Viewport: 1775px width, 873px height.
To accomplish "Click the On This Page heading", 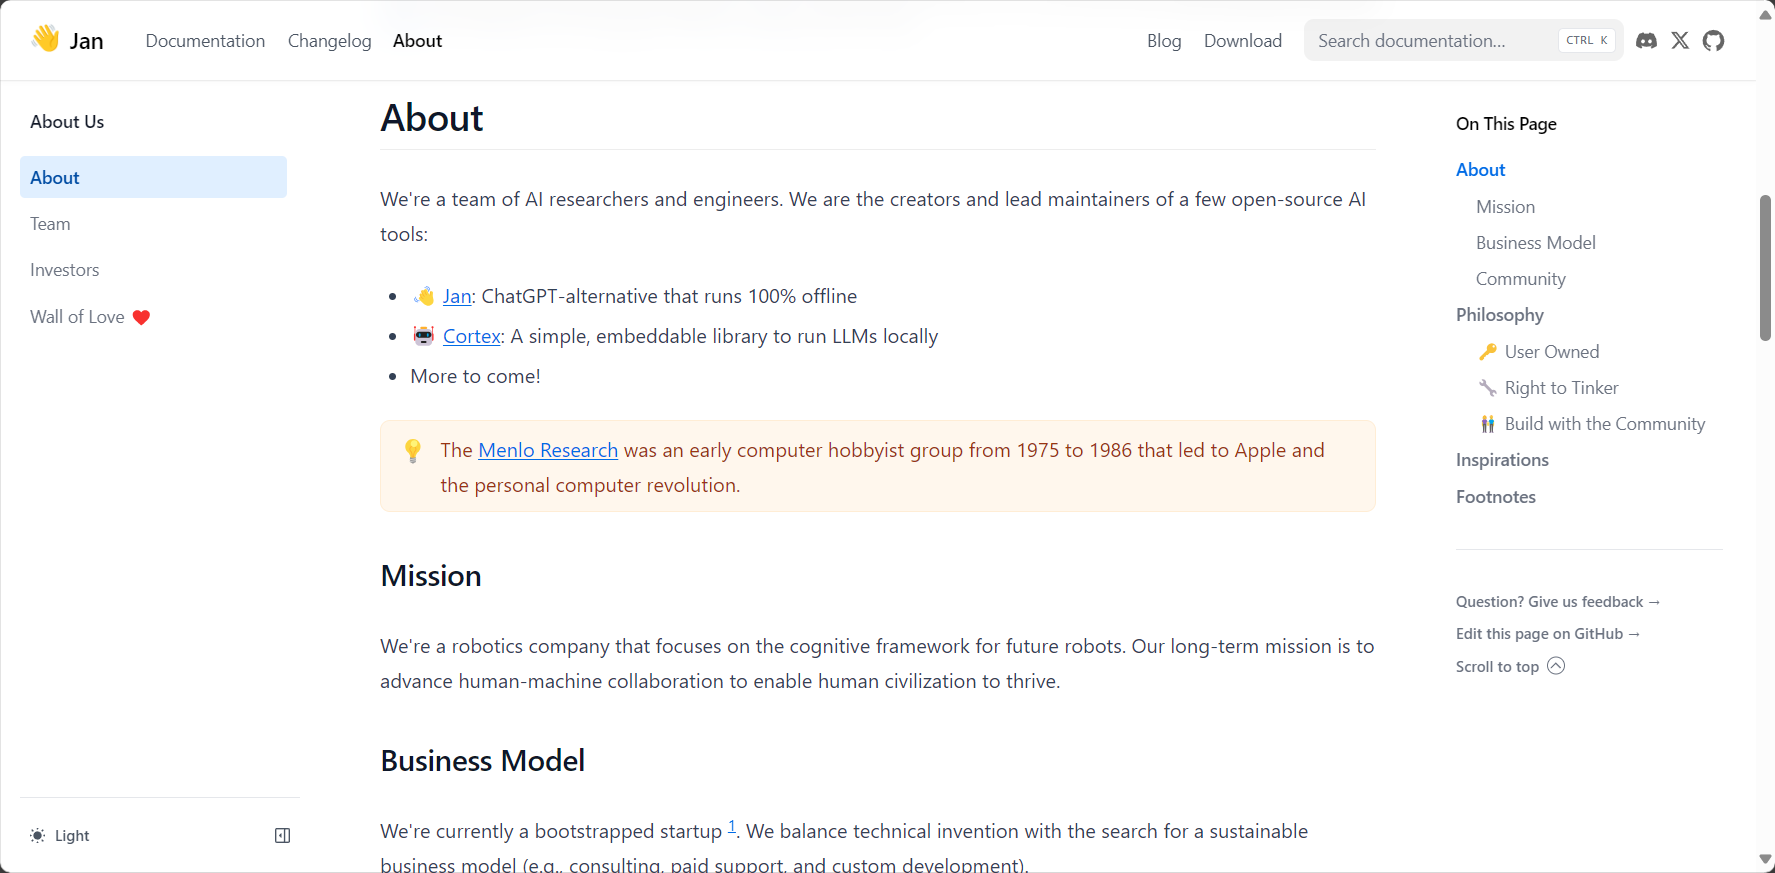I will pos(1506,124).
